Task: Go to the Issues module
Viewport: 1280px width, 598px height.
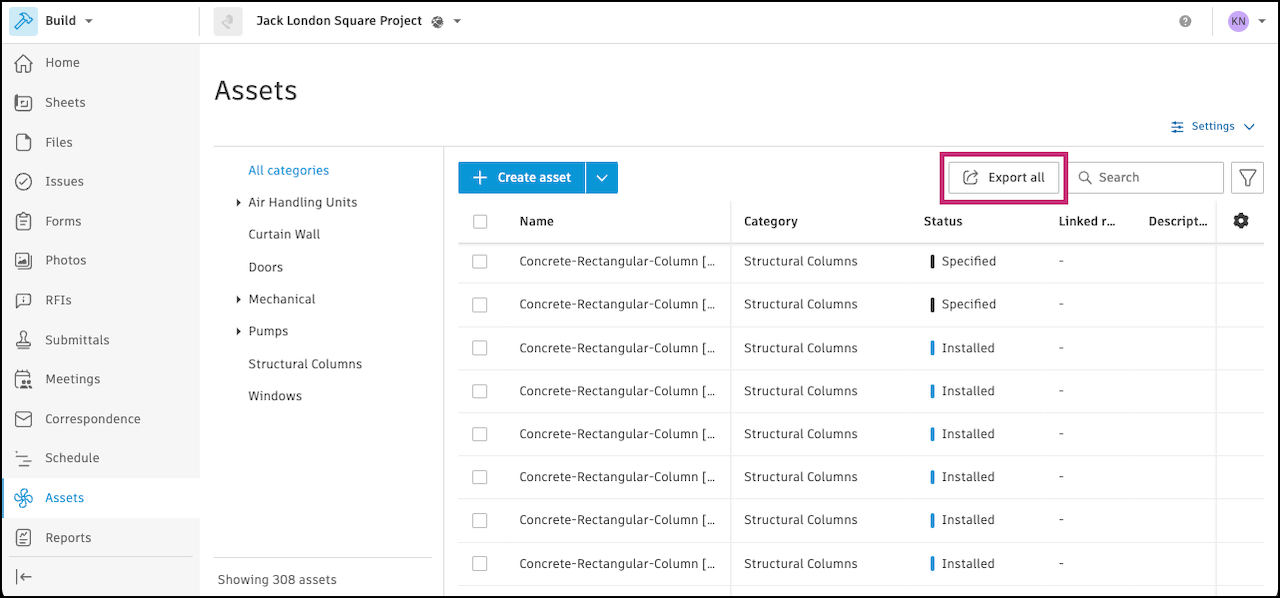Action: 64,181
